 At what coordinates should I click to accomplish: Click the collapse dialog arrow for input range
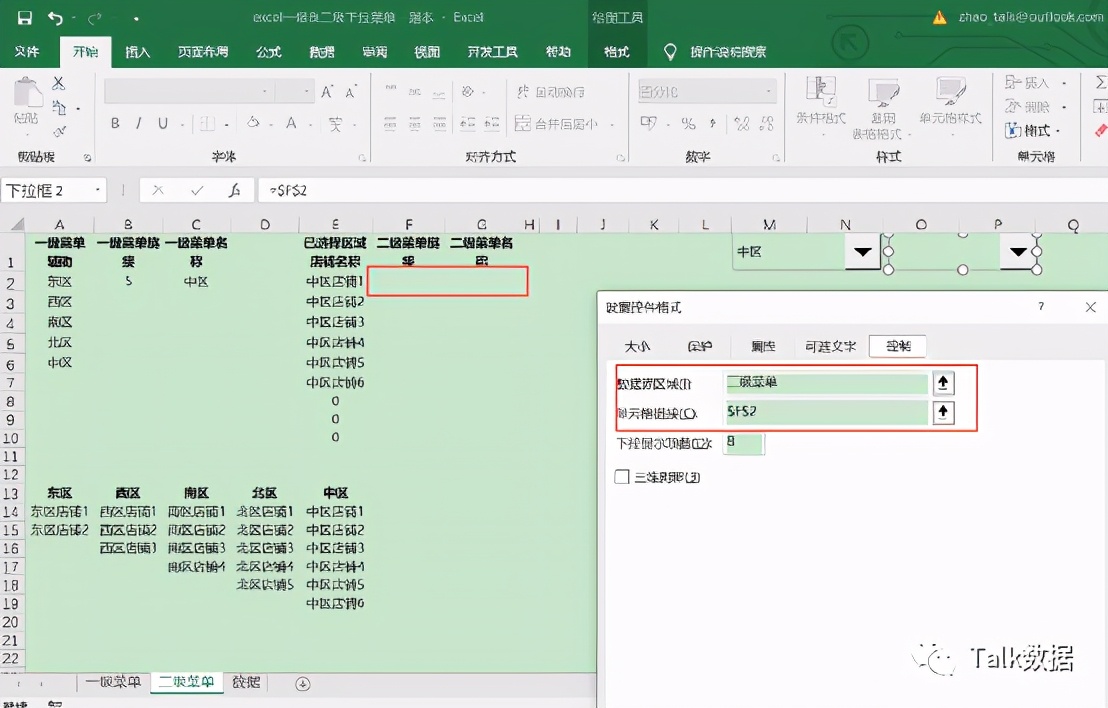[943, 383]
